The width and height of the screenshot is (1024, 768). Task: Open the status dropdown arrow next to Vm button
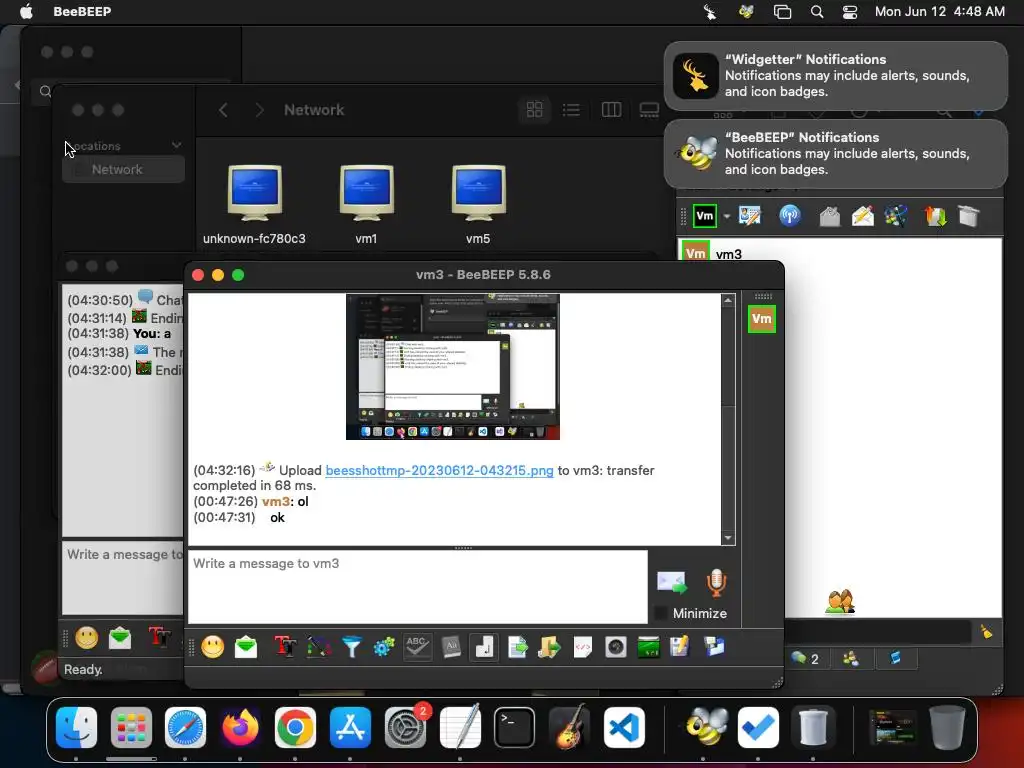pyautogui.click(x=726, y=217)
